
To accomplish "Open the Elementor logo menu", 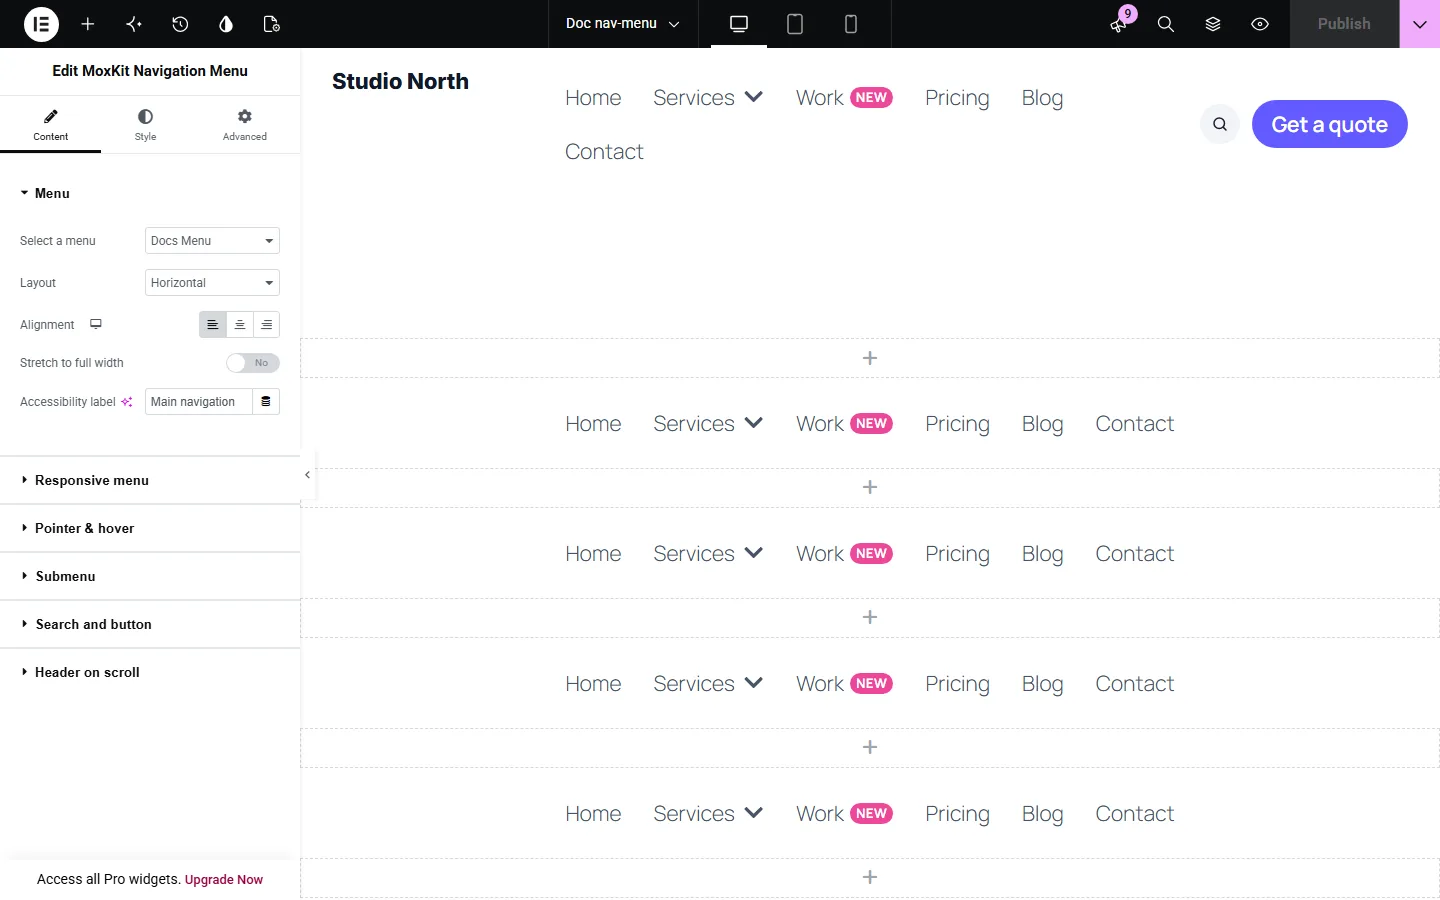I will 41,24.
